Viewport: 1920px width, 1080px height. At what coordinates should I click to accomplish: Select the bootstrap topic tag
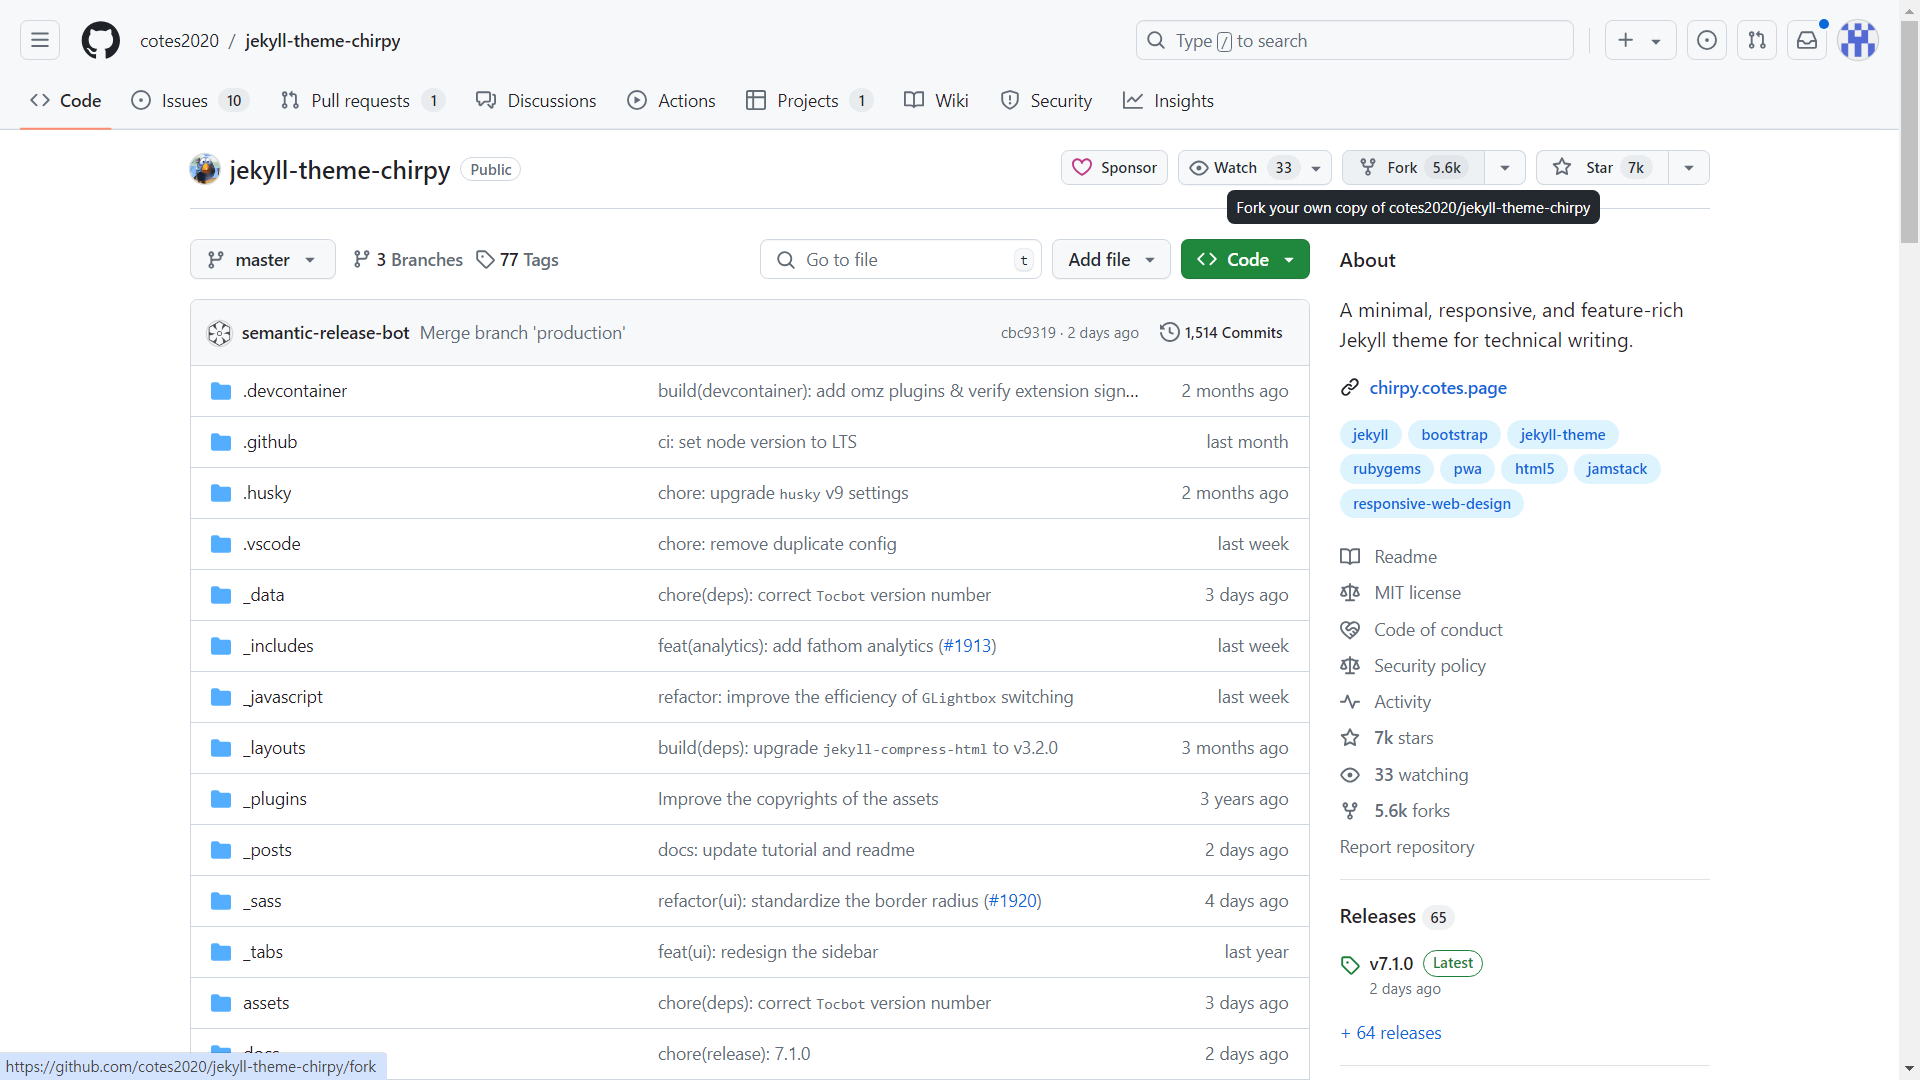coord(1454,435)
